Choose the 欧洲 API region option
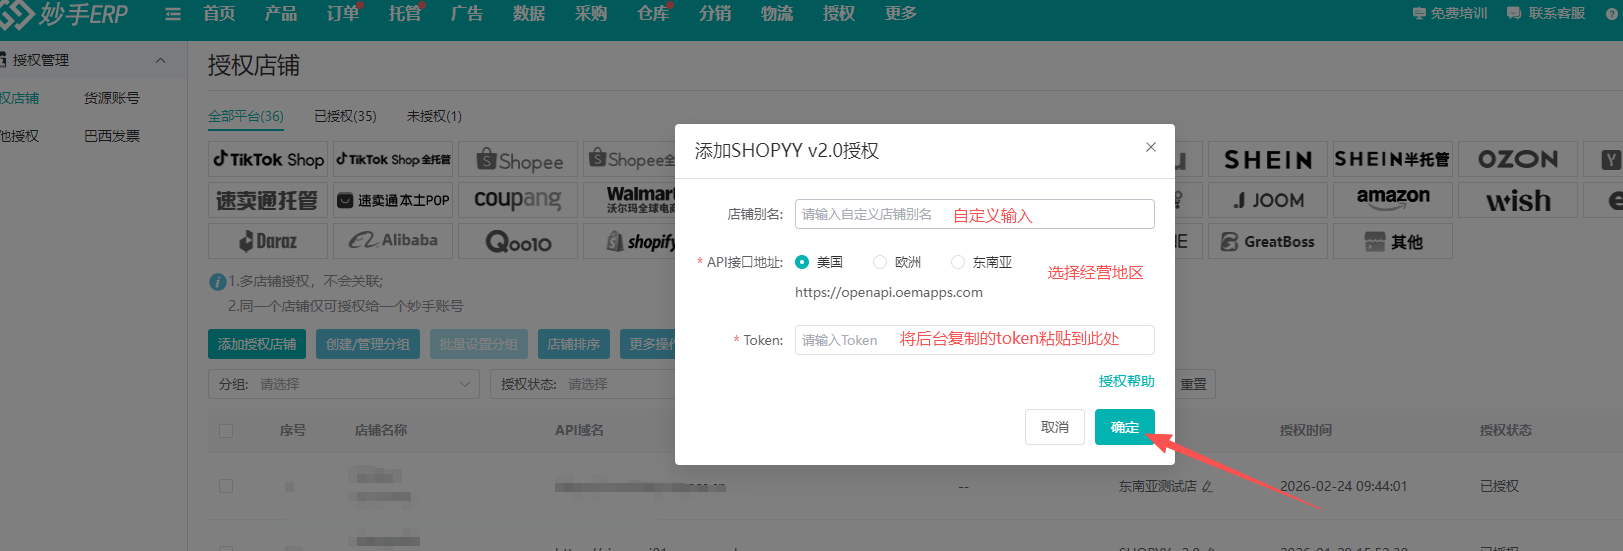 (880, 262)
